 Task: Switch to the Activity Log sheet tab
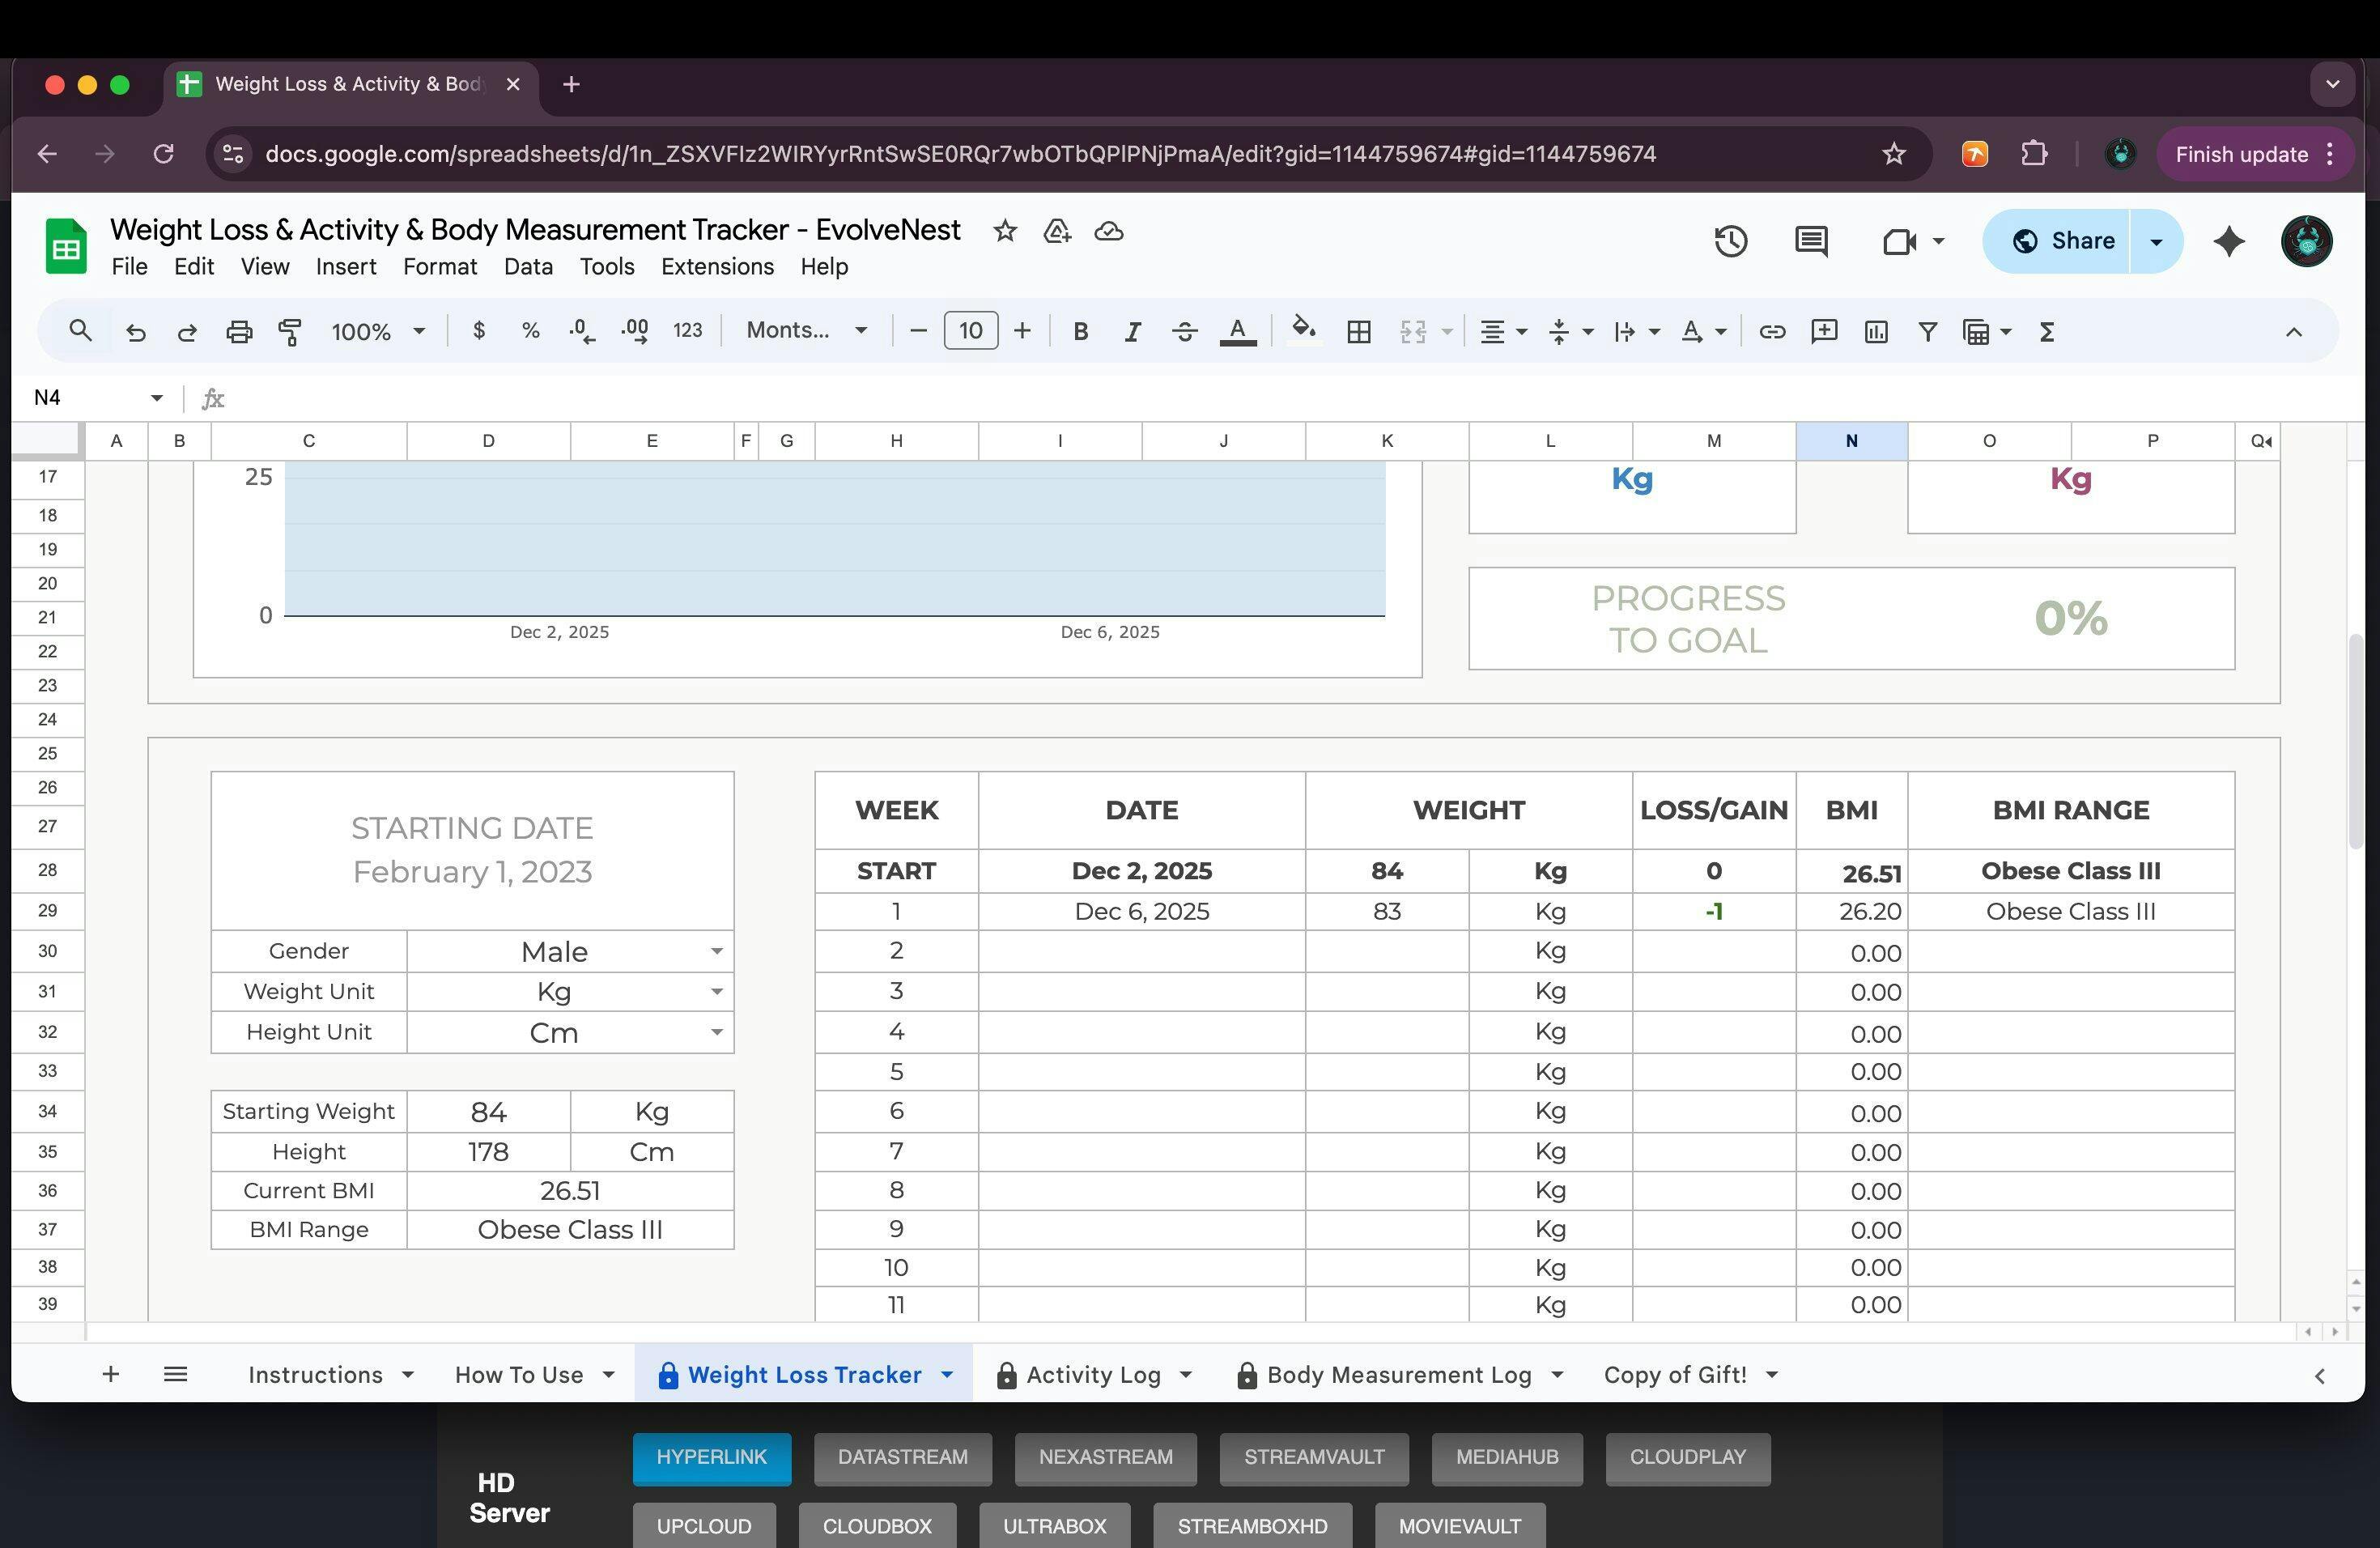[x=1093, y=1375]
